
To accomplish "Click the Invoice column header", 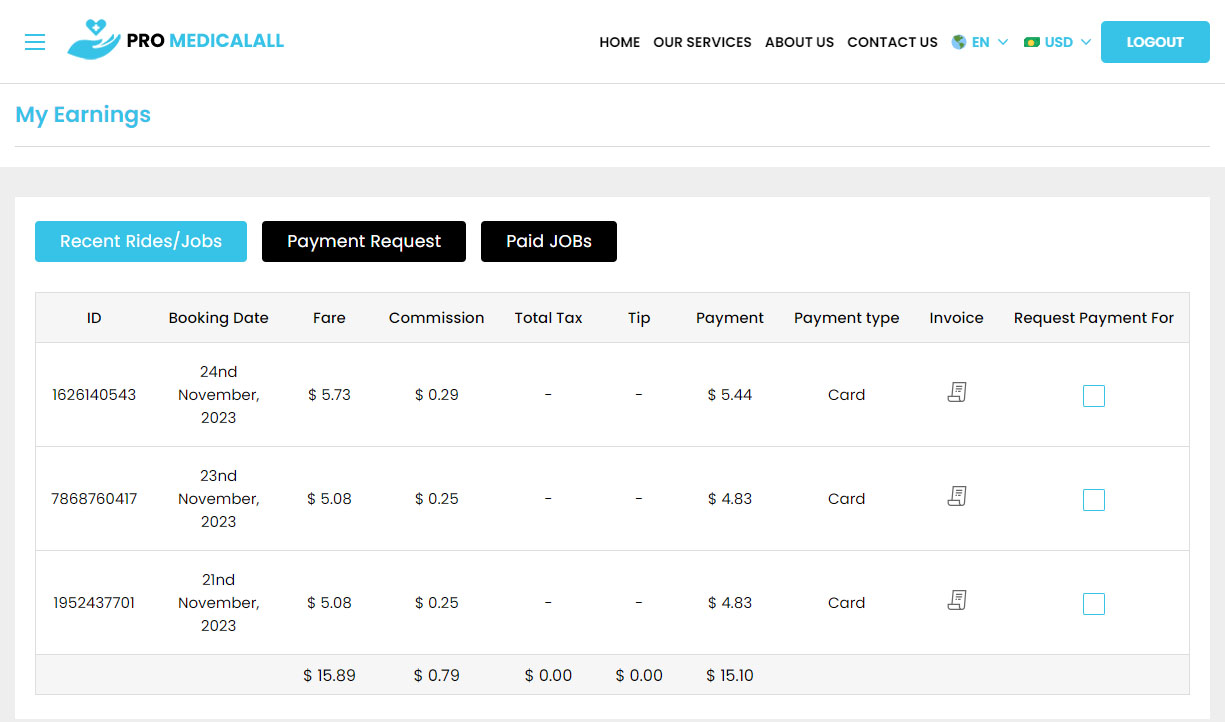I will coord(956,318).
